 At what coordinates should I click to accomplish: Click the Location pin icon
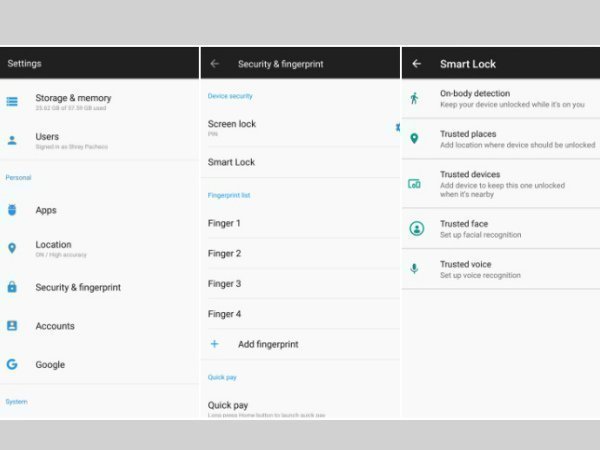point(12,248)
